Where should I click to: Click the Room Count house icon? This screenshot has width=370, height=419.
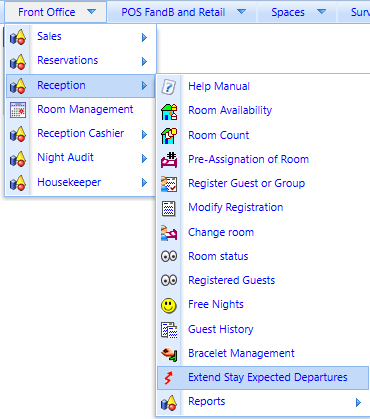169,136
